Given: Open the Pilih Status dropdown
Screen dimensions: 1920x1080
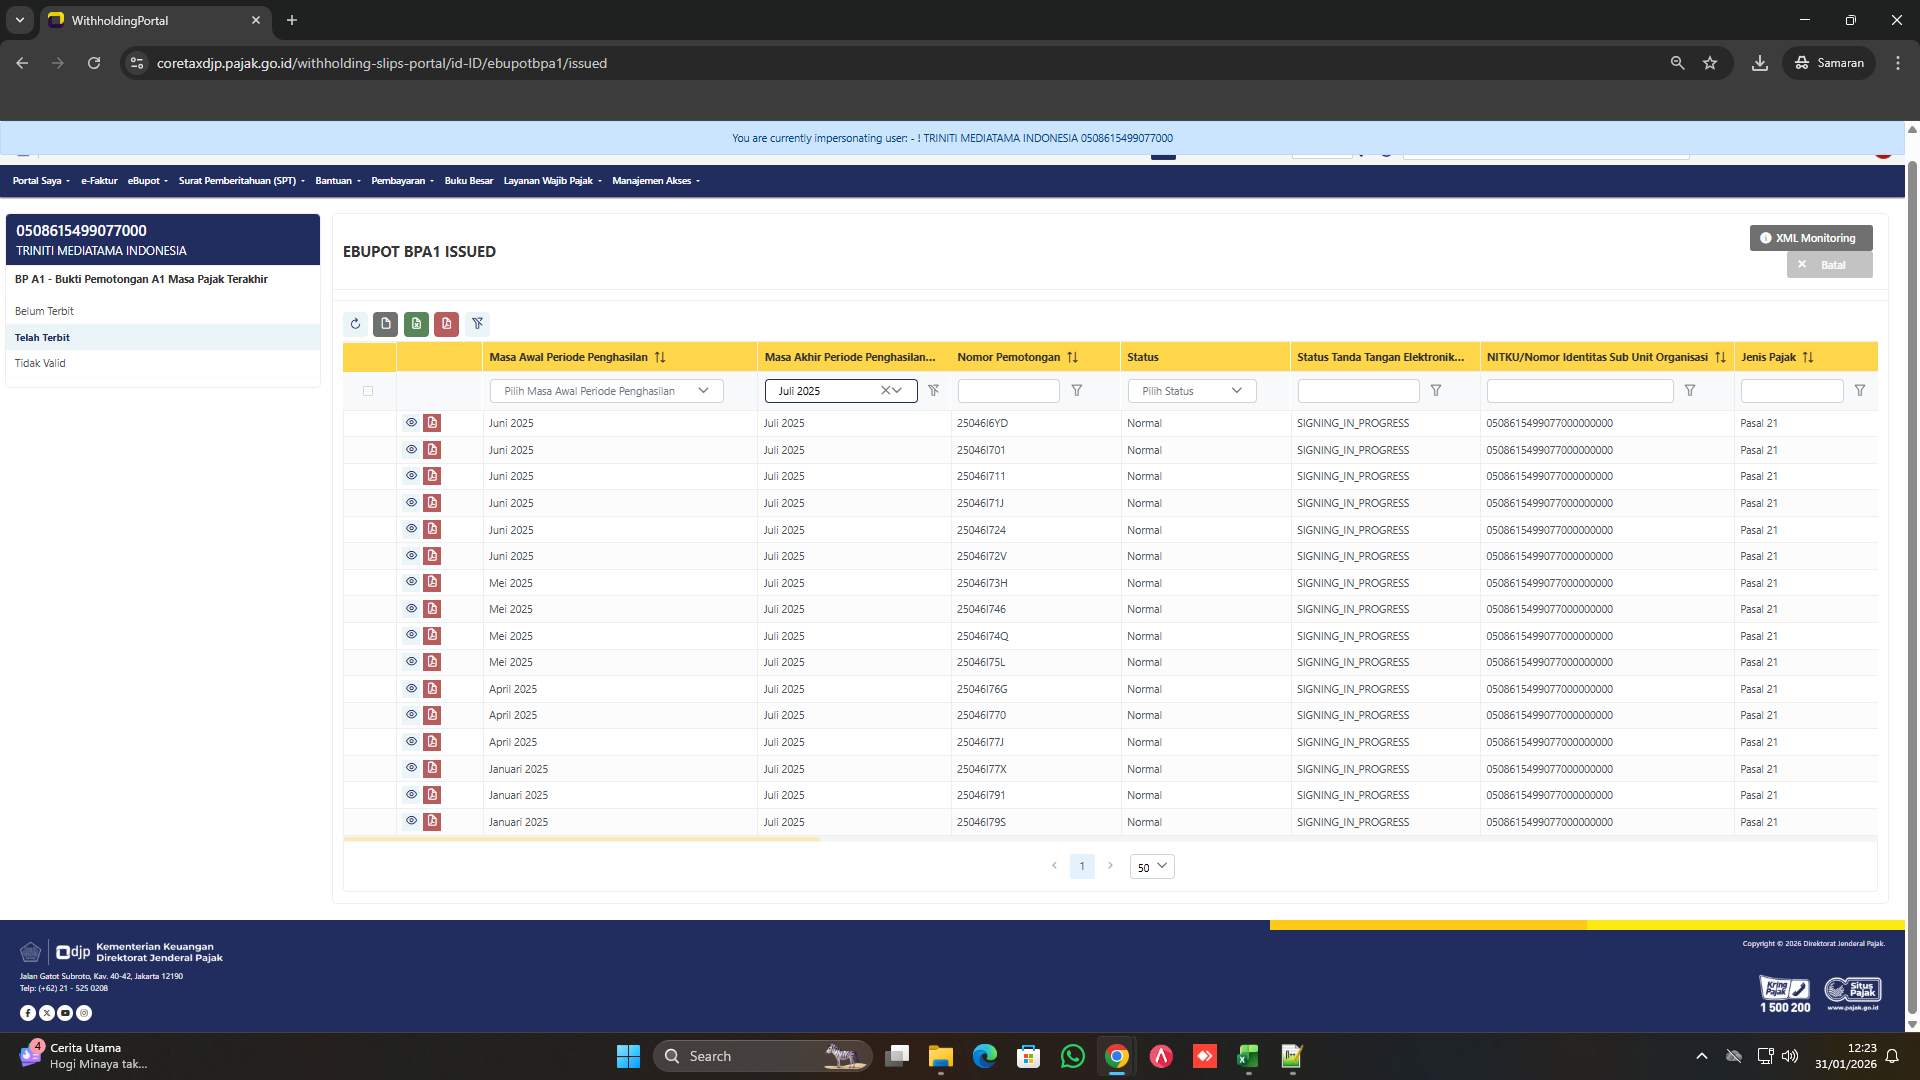Looking at the screenshot, I should [x=1190, y=391].
